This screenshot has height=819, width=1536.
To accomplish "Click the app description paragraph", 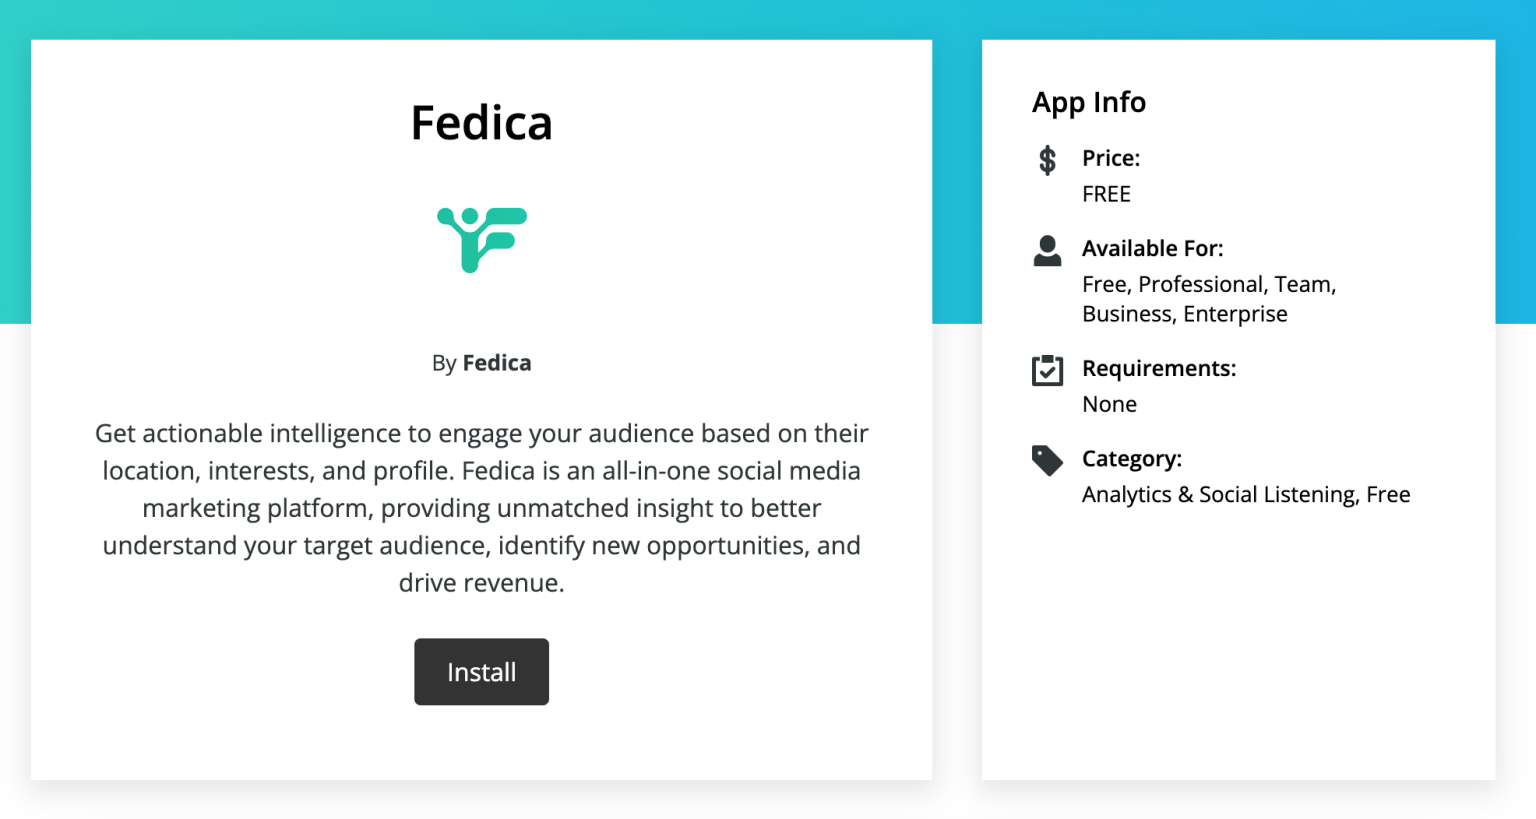I will pyautogui.click(x=481, y=508).
